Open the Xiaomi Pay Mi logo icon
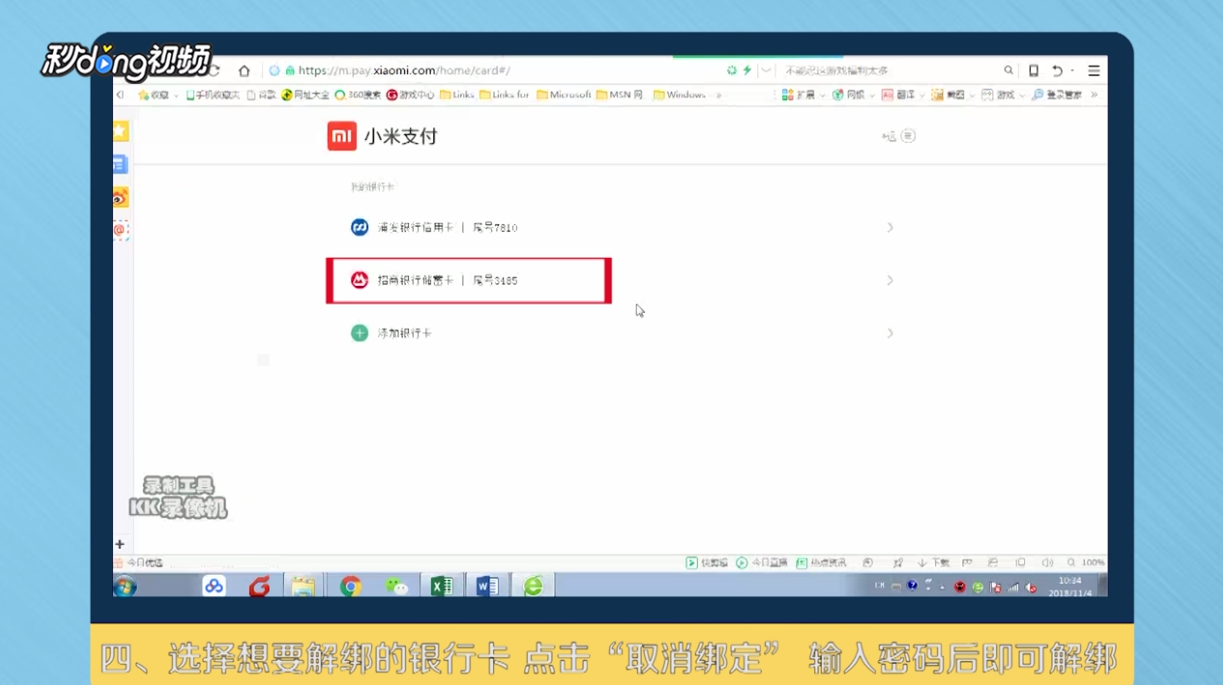This screenshot has width=1223, height=685. point(342,136)
